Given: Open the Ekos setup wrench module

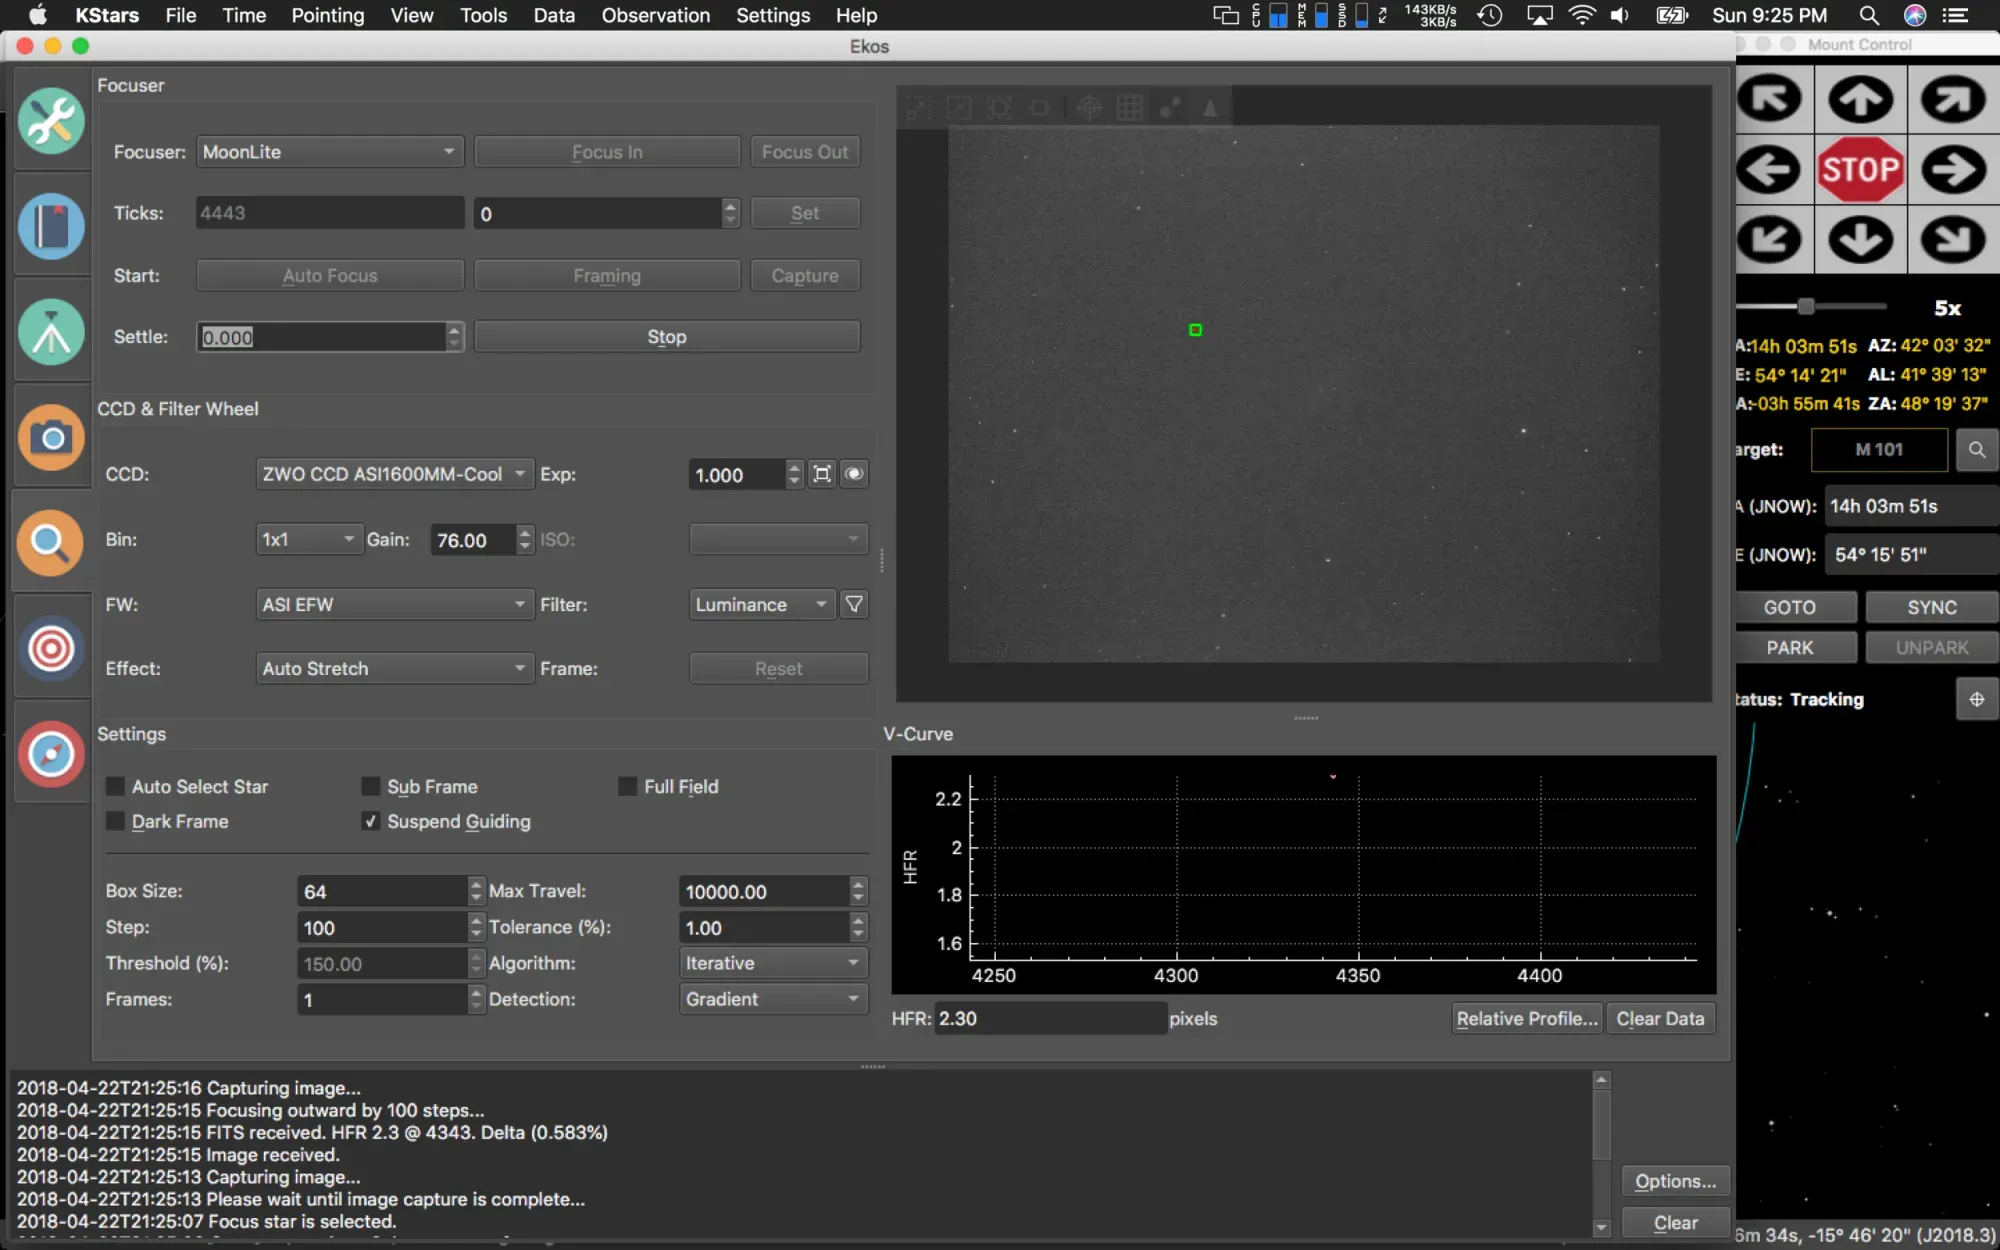Looking at the screenshot, I should [51, 121].
